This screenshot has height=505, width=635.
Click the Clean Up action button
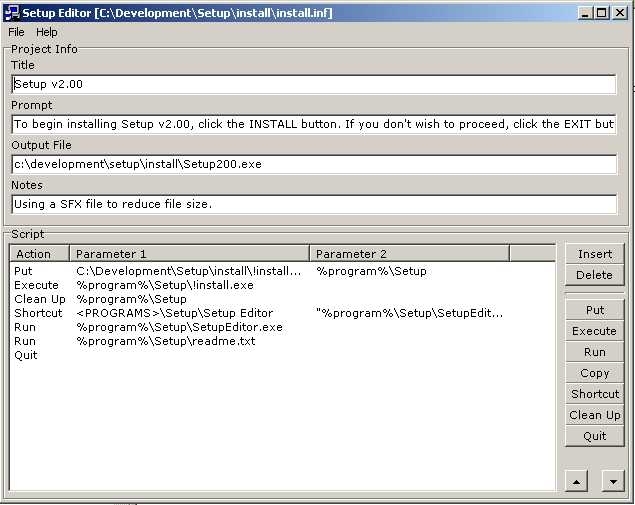tap(595, 415)
